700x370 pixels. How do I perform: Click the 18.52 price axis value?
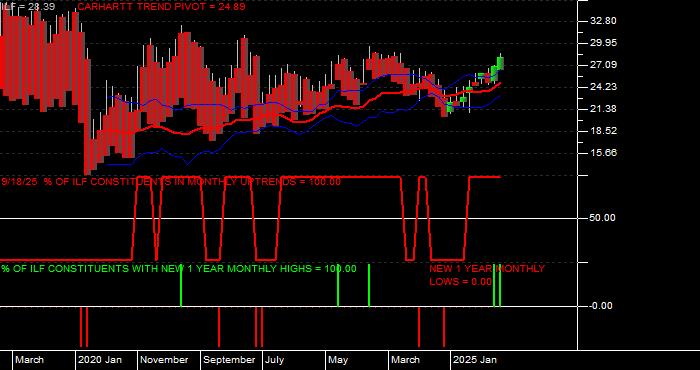[x=603, y=131]
